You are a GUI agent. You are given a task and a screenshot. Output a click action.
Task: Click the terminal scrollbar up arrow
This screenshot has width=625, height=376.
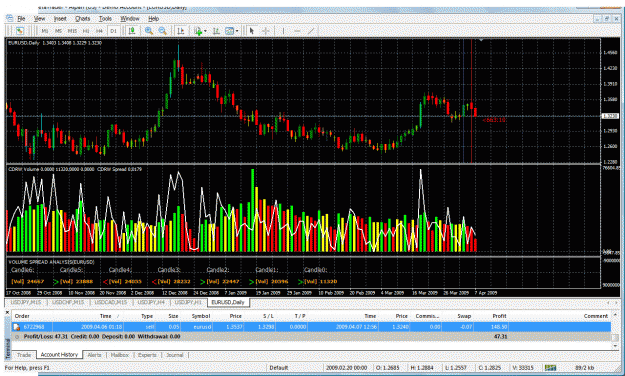coord(615,315)
